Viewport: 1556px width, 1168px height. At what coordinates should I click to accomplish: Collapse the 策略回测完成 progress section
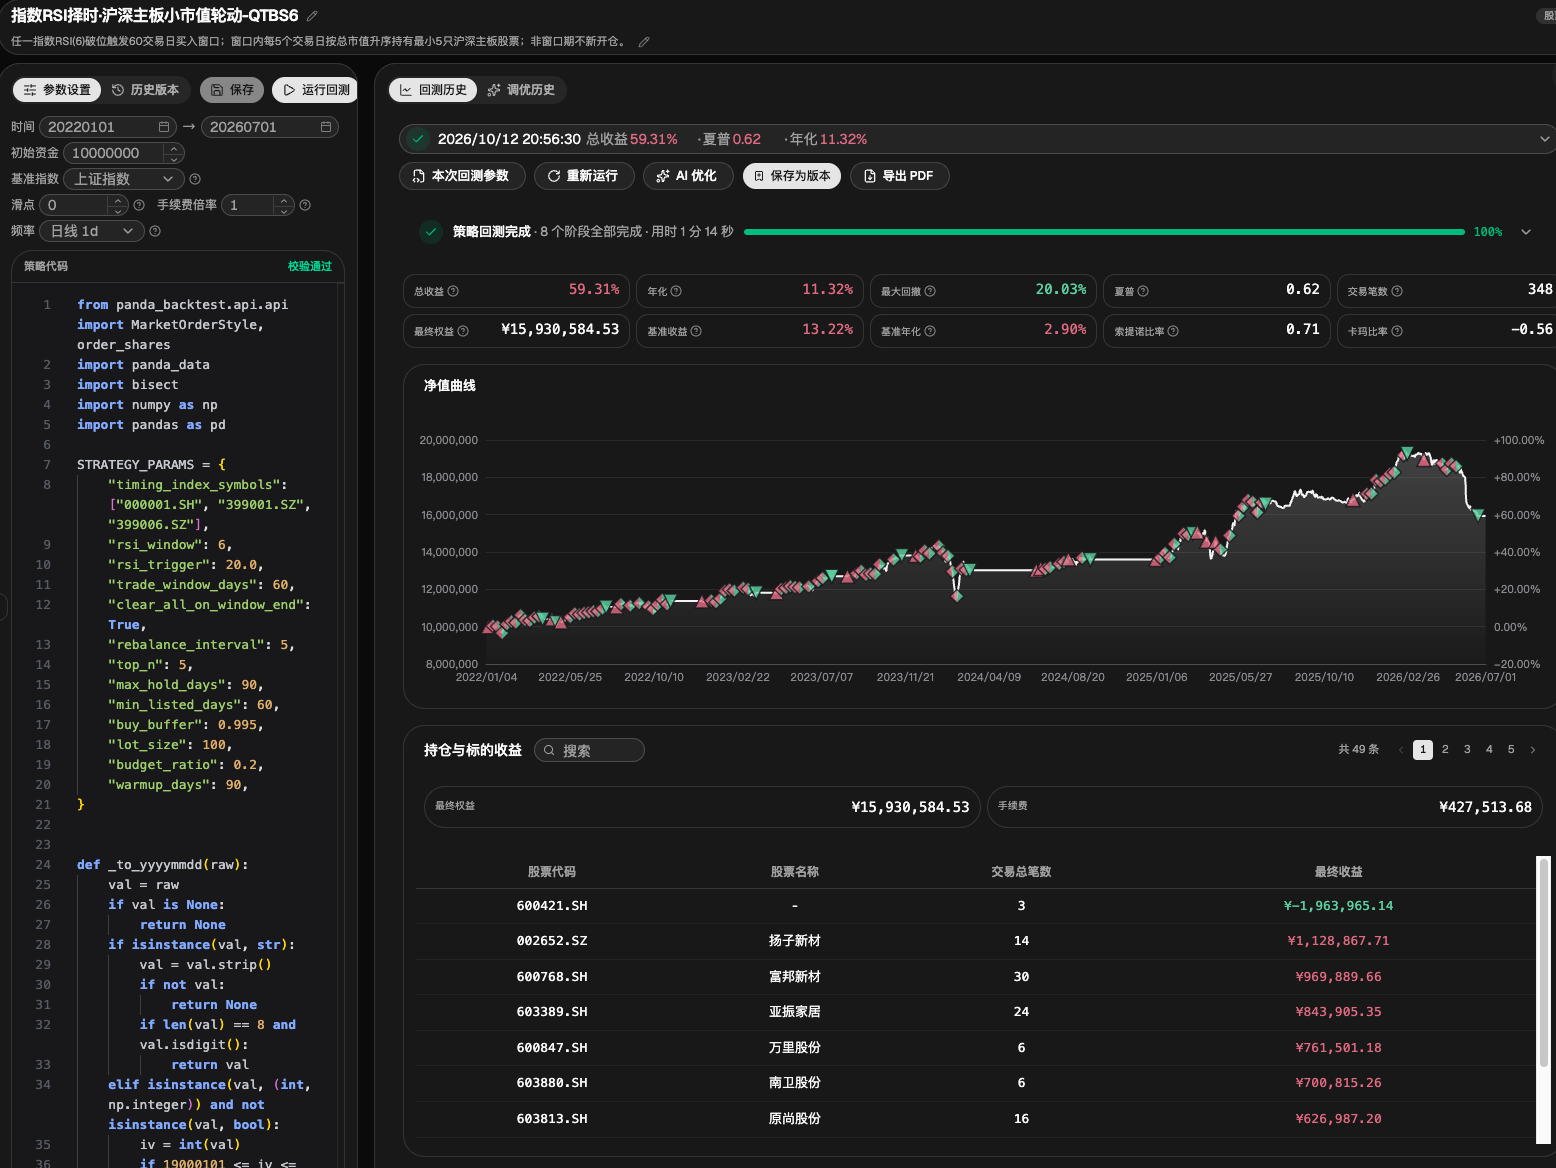point(1526,232)
